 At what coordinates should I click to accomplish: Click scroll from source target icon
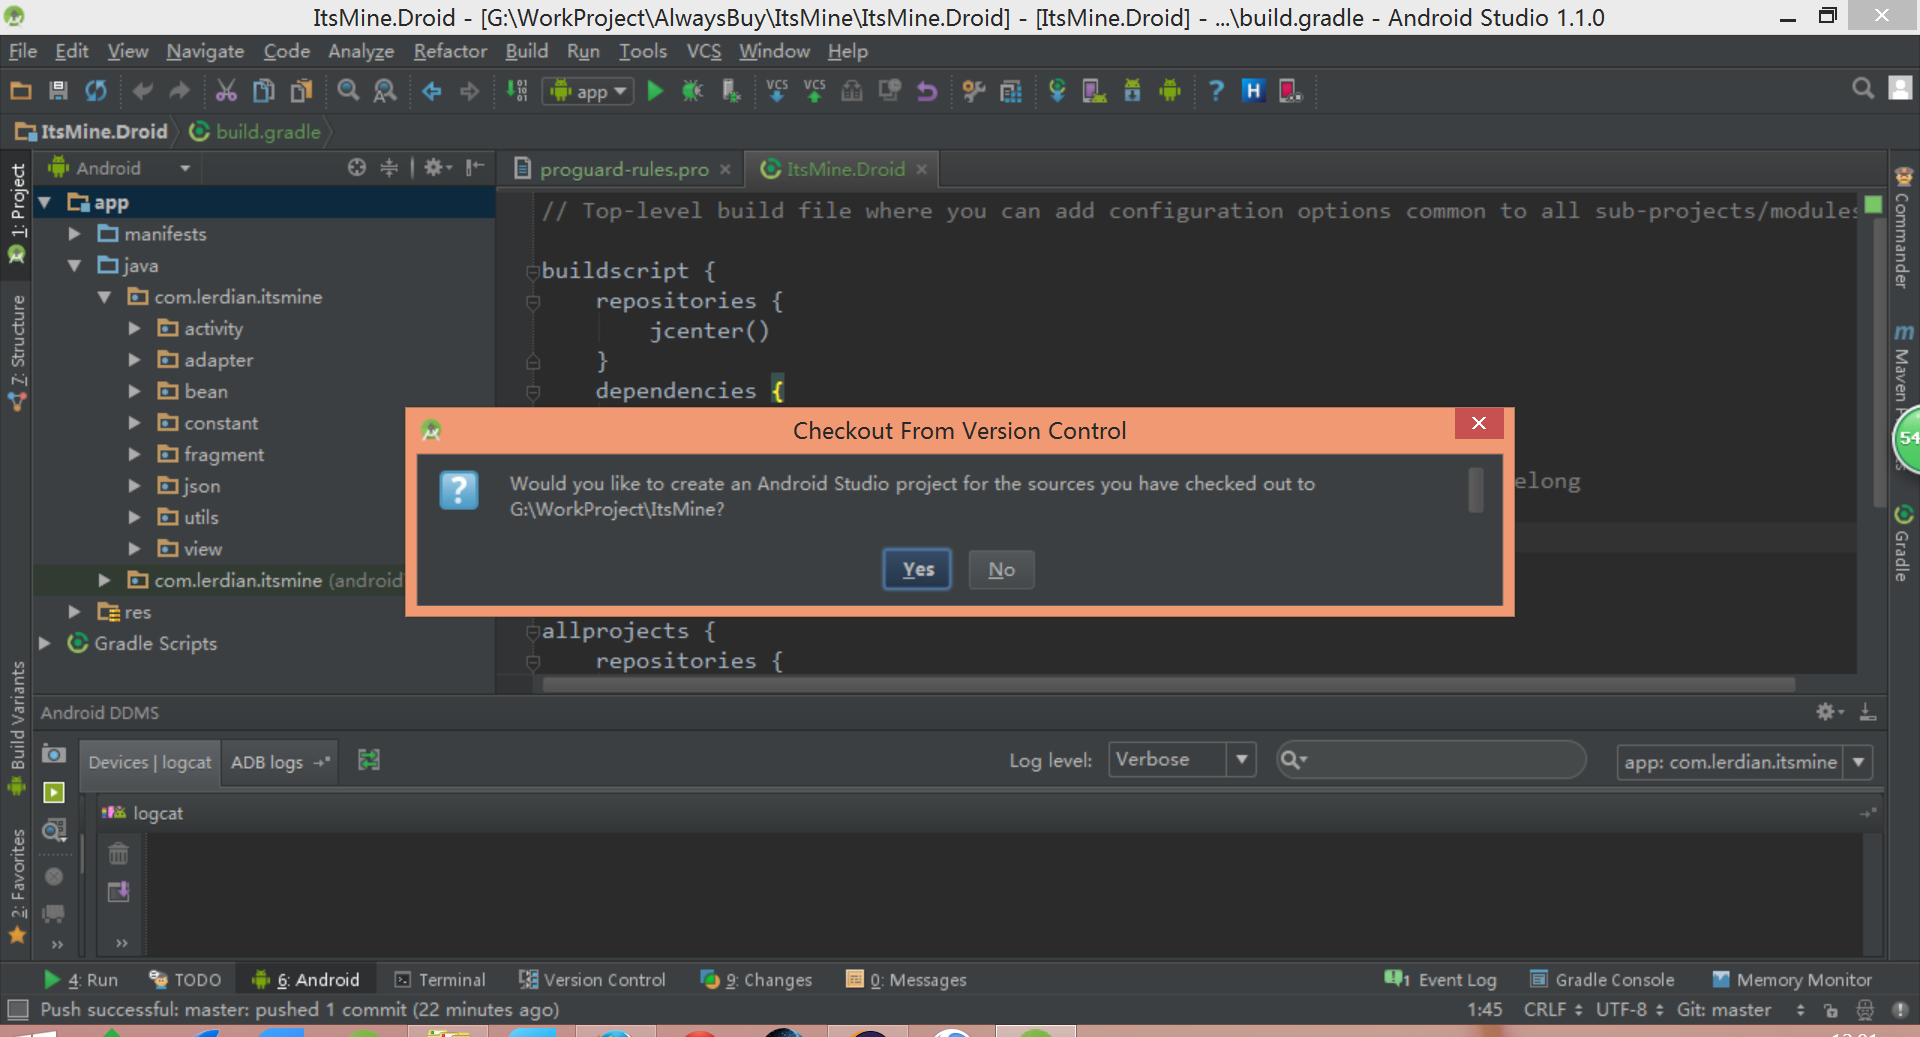(356, 168)
